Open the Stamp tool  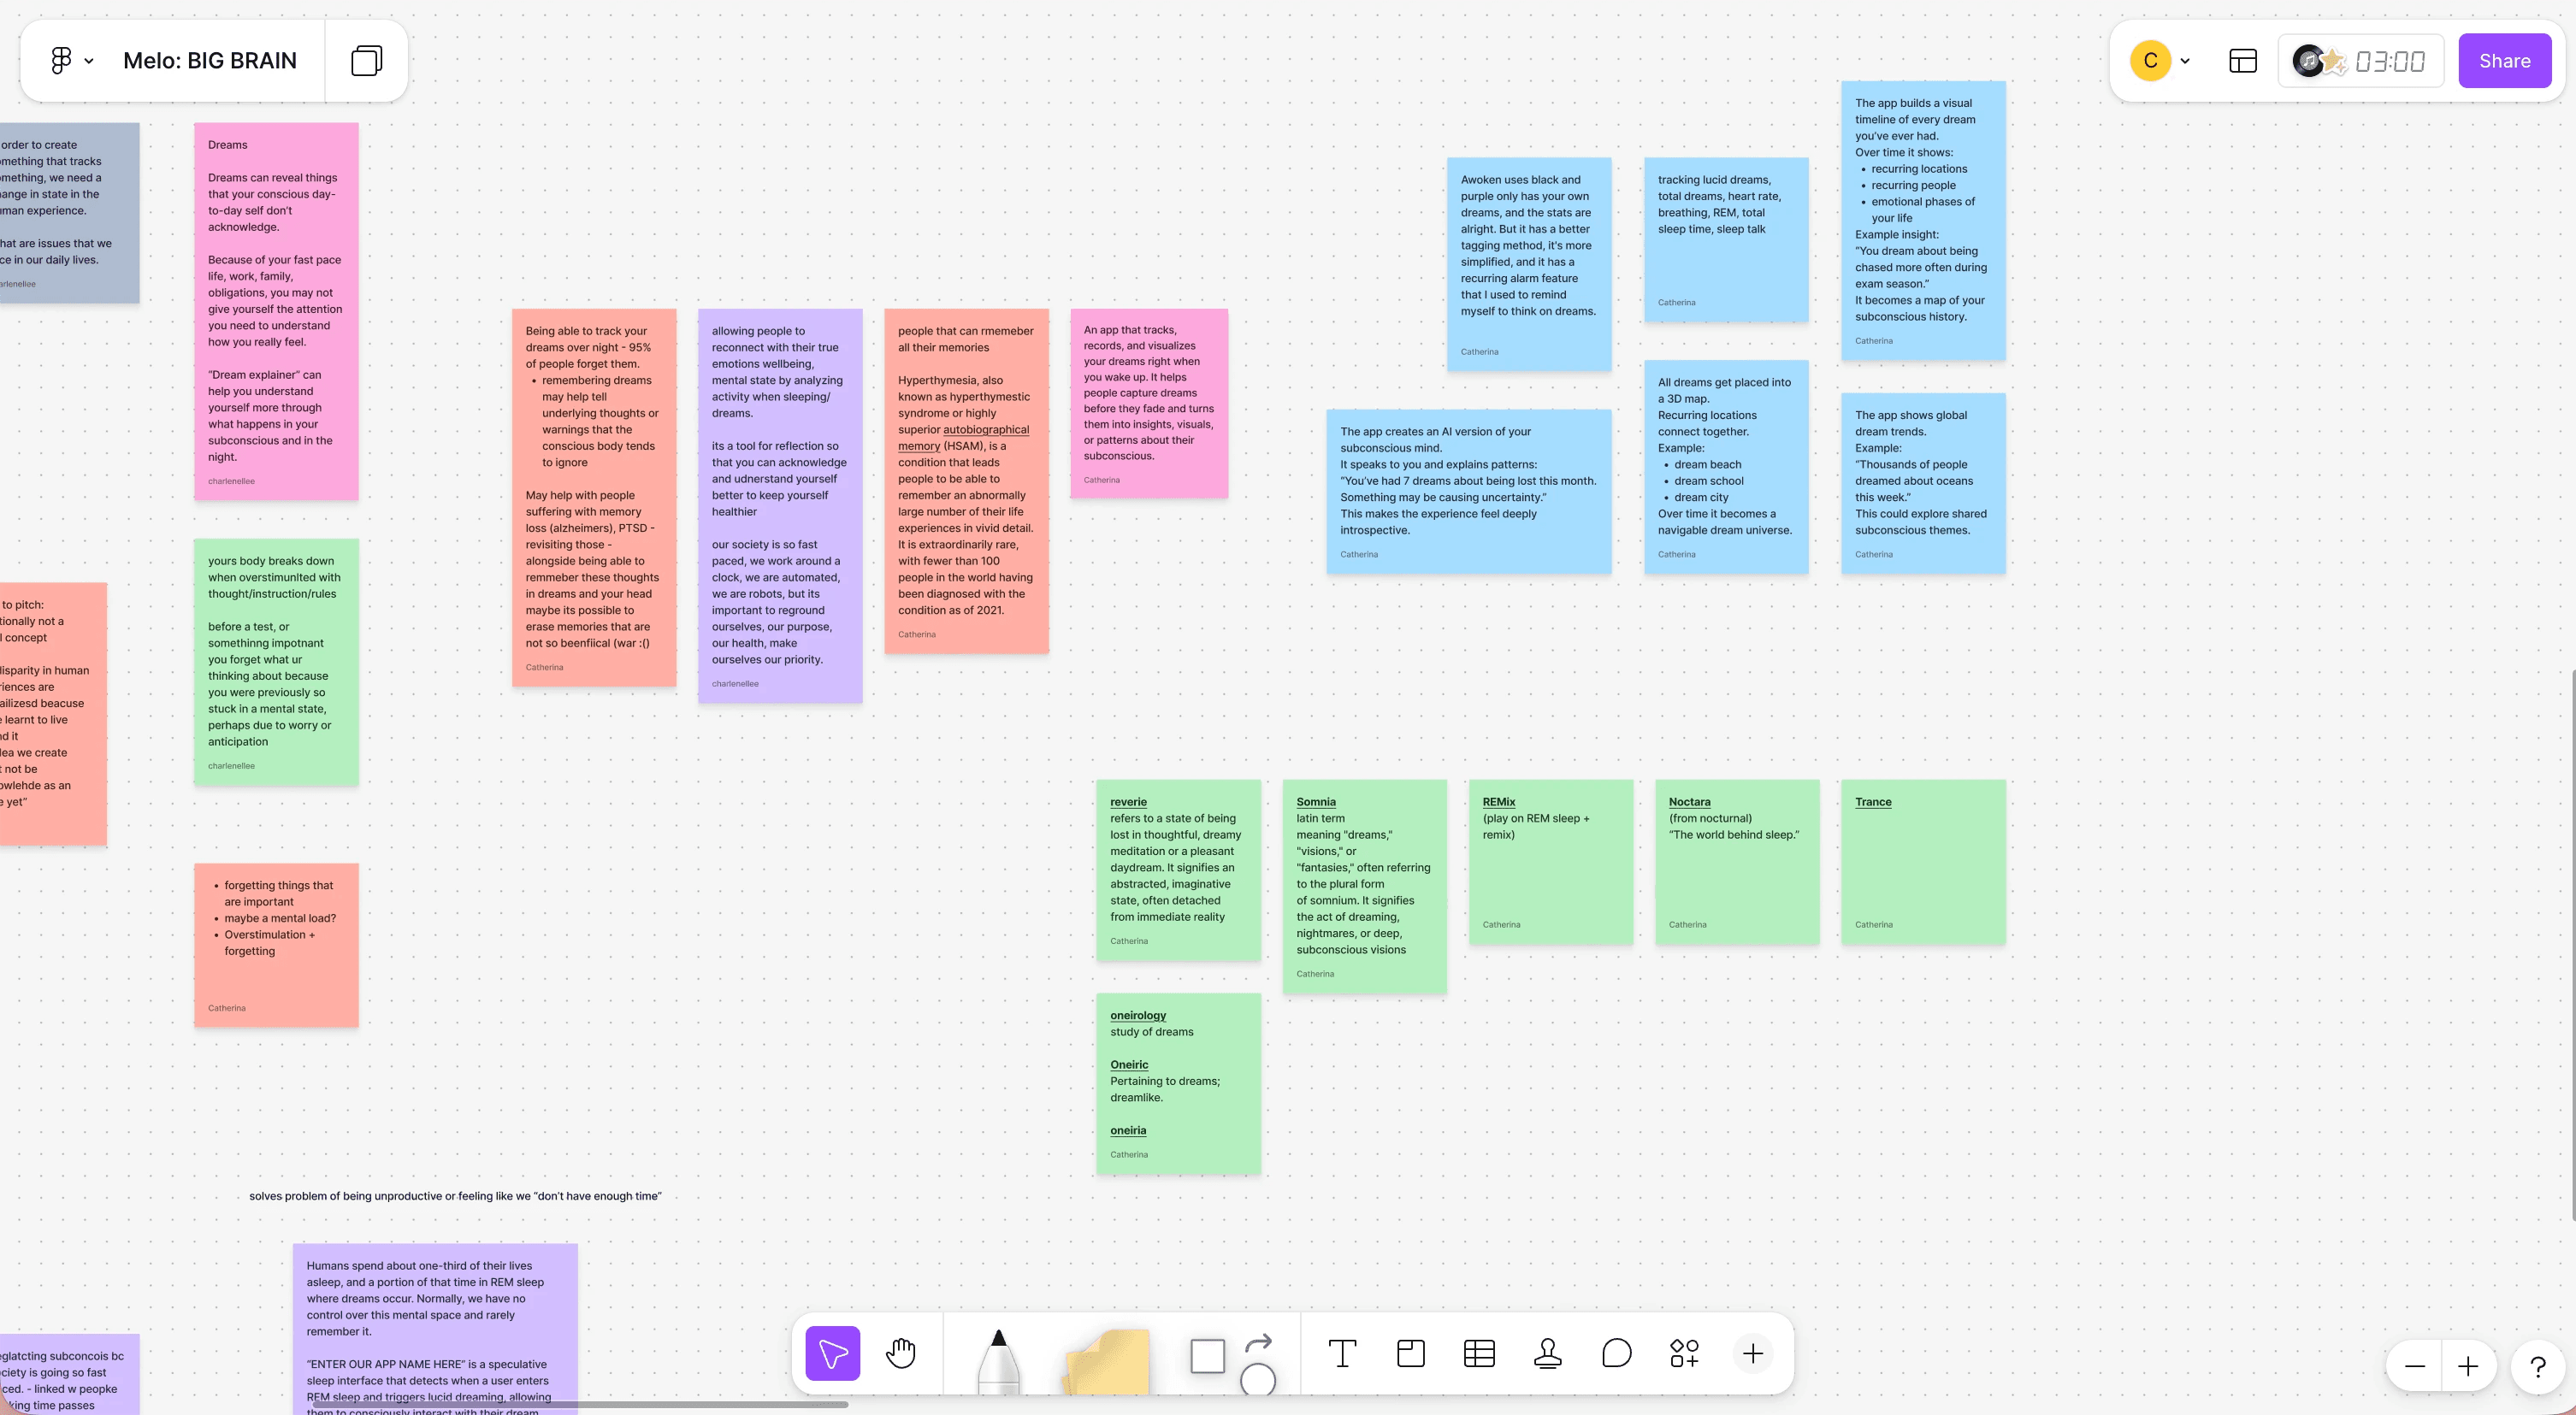tap(1548, 1353)
